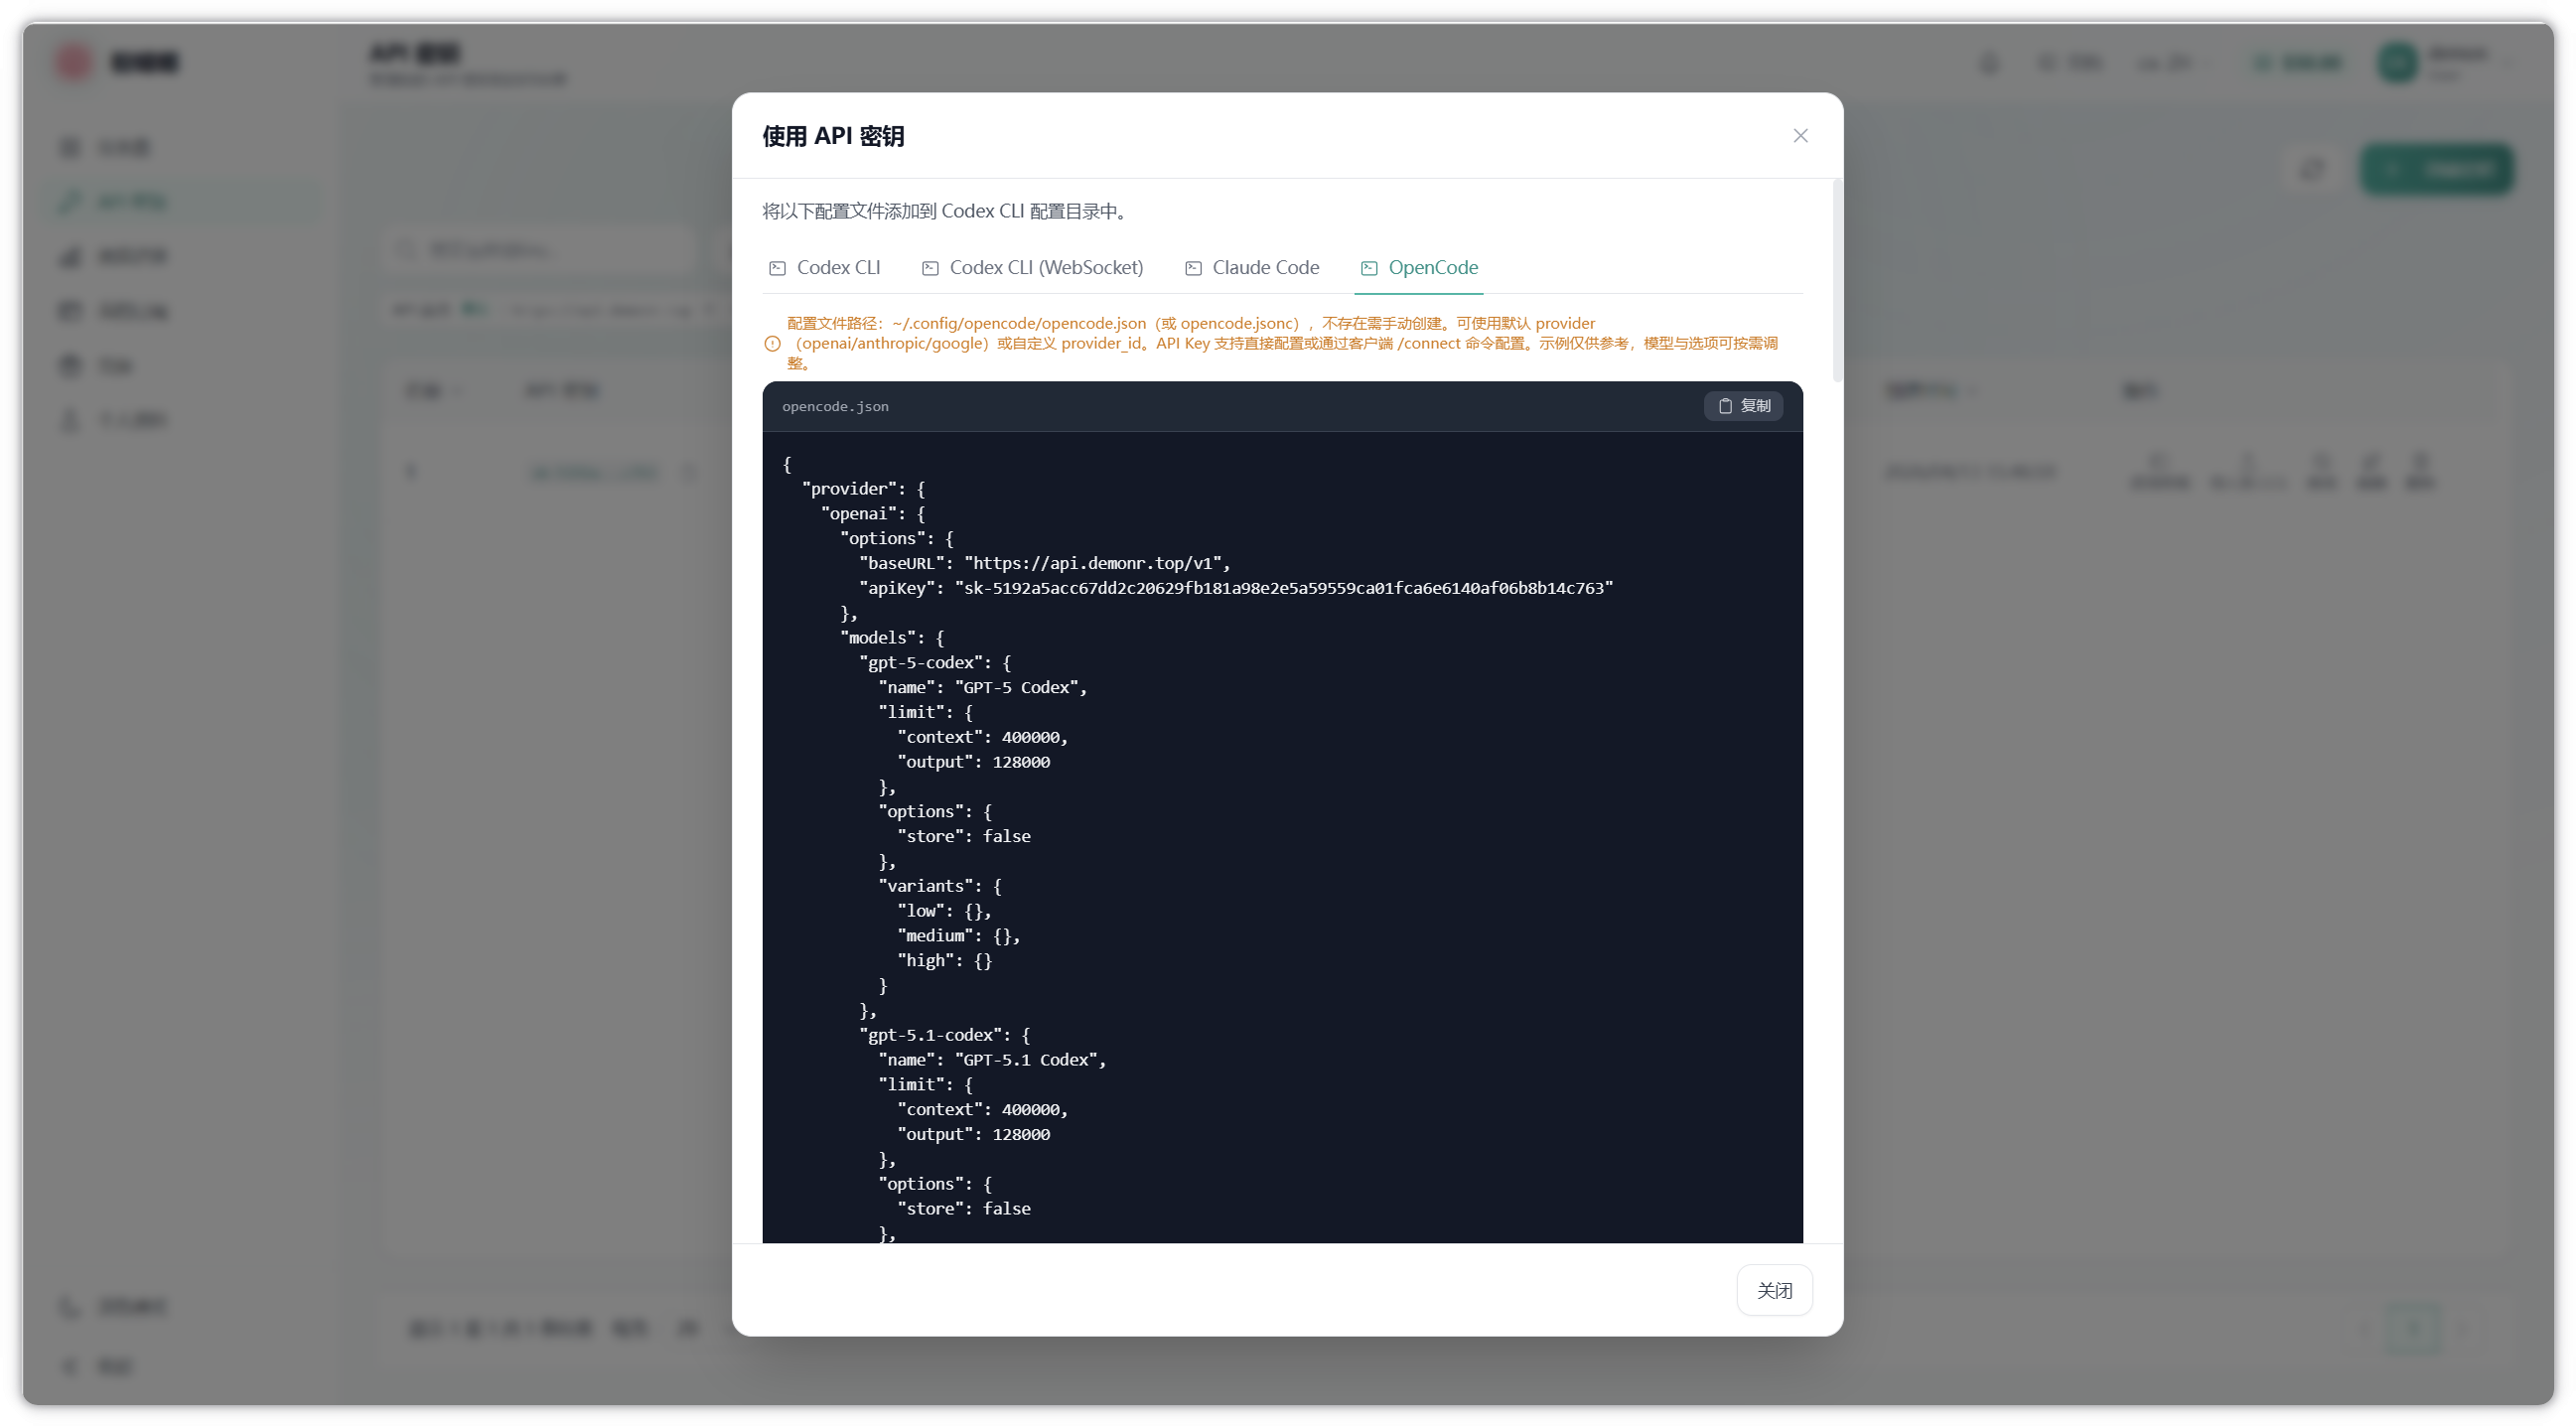Viewport: 2576px width, 1427px height.
Task: Click the opencode.json file name label
Action: click(x=835, y=407)
